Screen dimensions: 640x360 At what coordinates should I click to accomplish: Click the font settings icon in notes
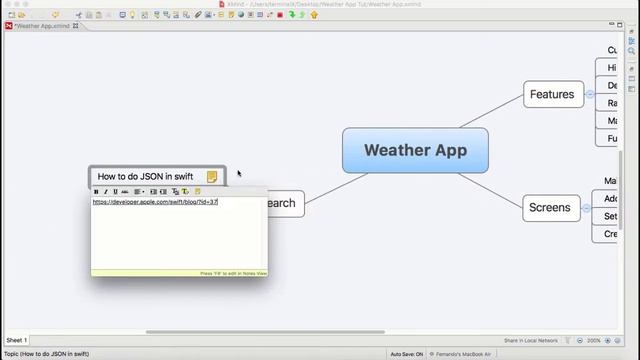pos(176,191)
